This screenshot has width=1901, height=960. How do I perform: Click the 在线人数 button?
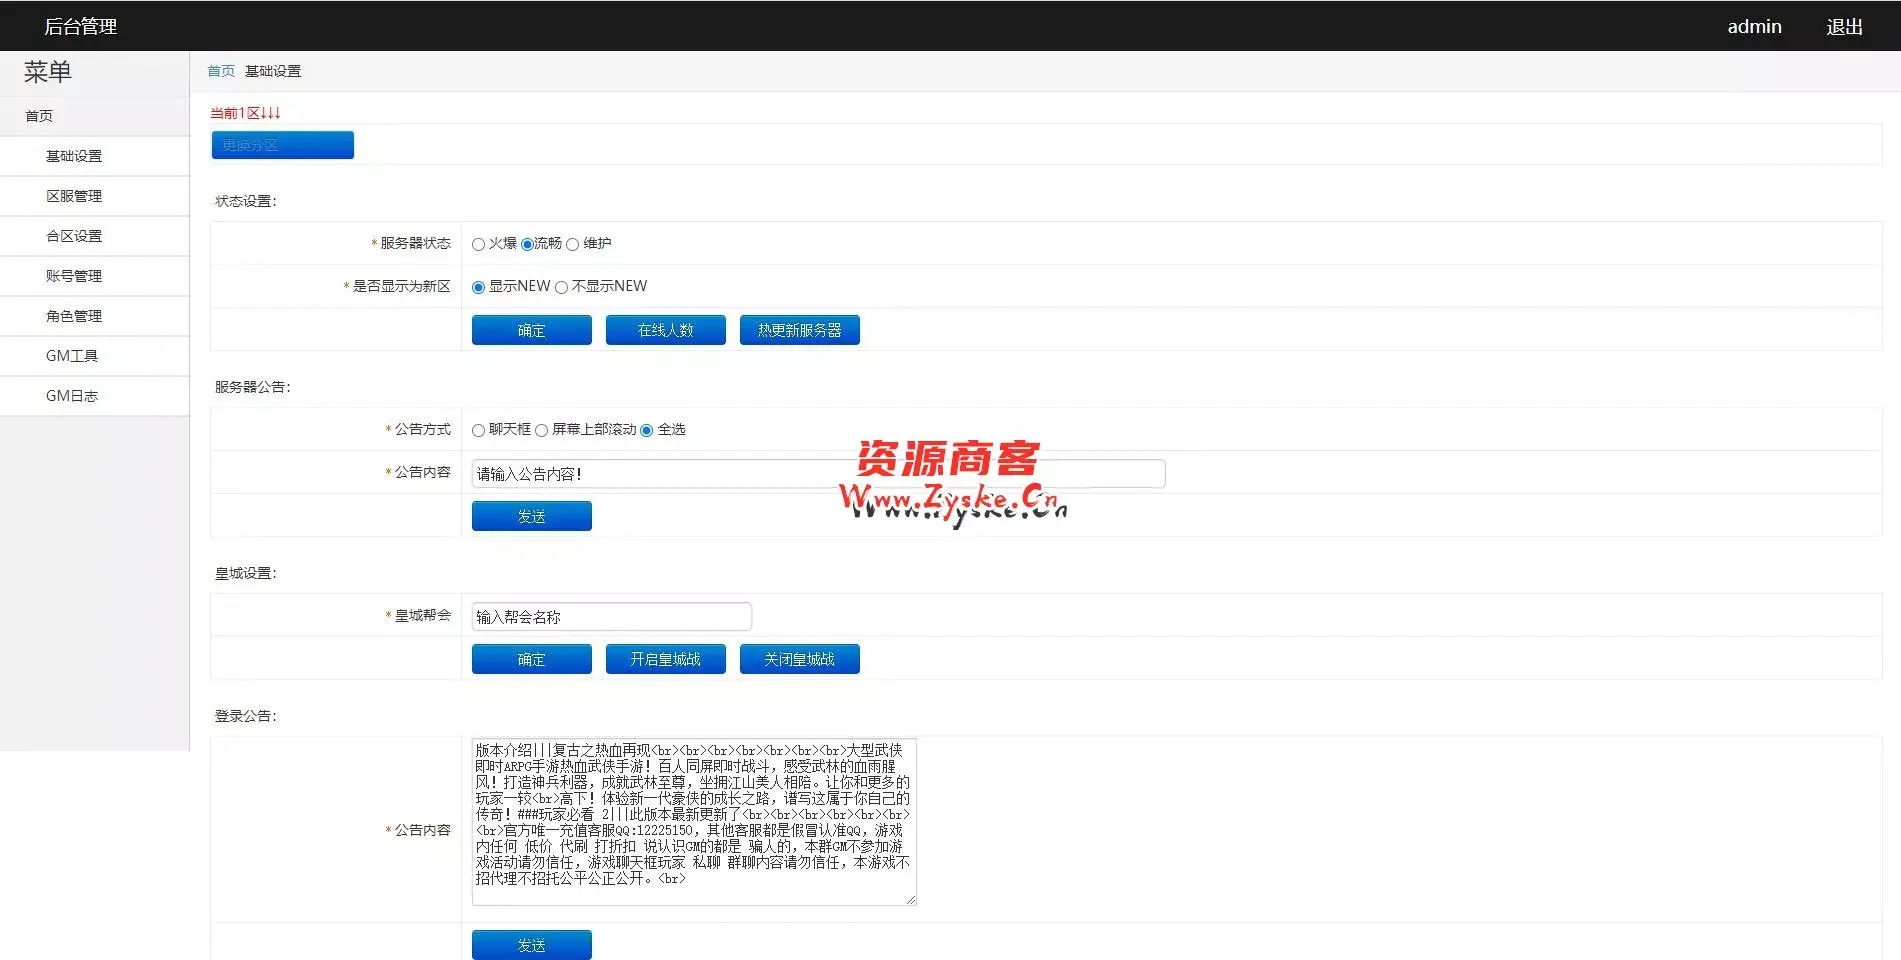point(666,330)
